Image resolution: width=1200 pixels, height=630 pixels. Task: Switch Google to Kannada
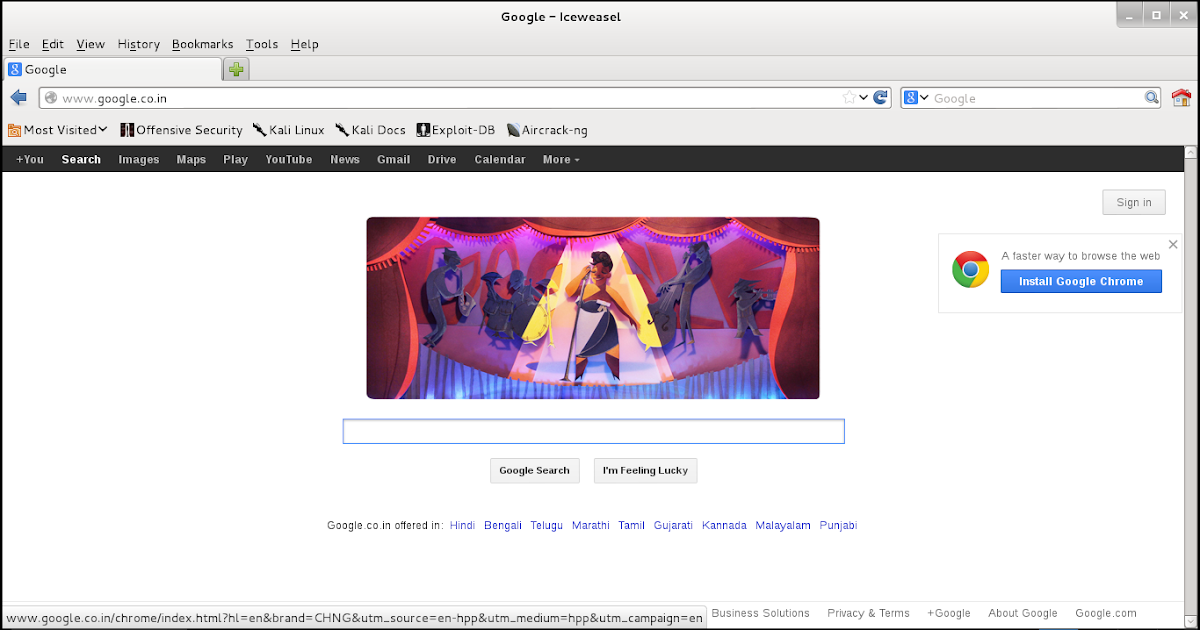(x=724, y=525)
